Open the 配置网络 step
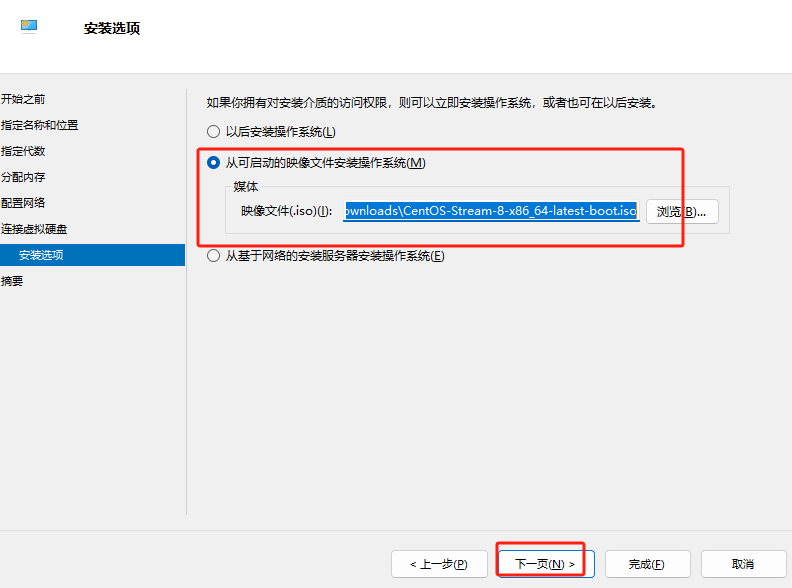 click(23, 203)
